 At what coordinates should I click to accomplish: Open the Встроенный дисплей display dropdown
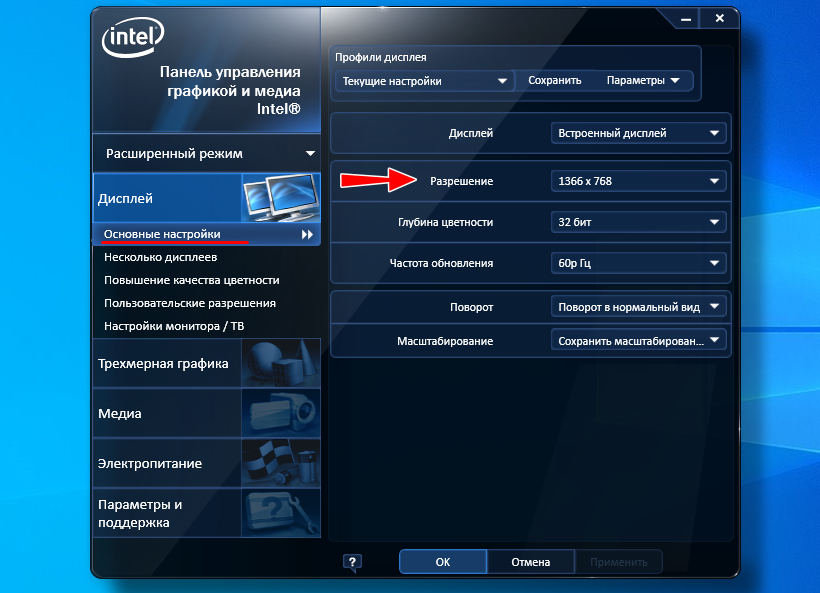coord(639,133)
